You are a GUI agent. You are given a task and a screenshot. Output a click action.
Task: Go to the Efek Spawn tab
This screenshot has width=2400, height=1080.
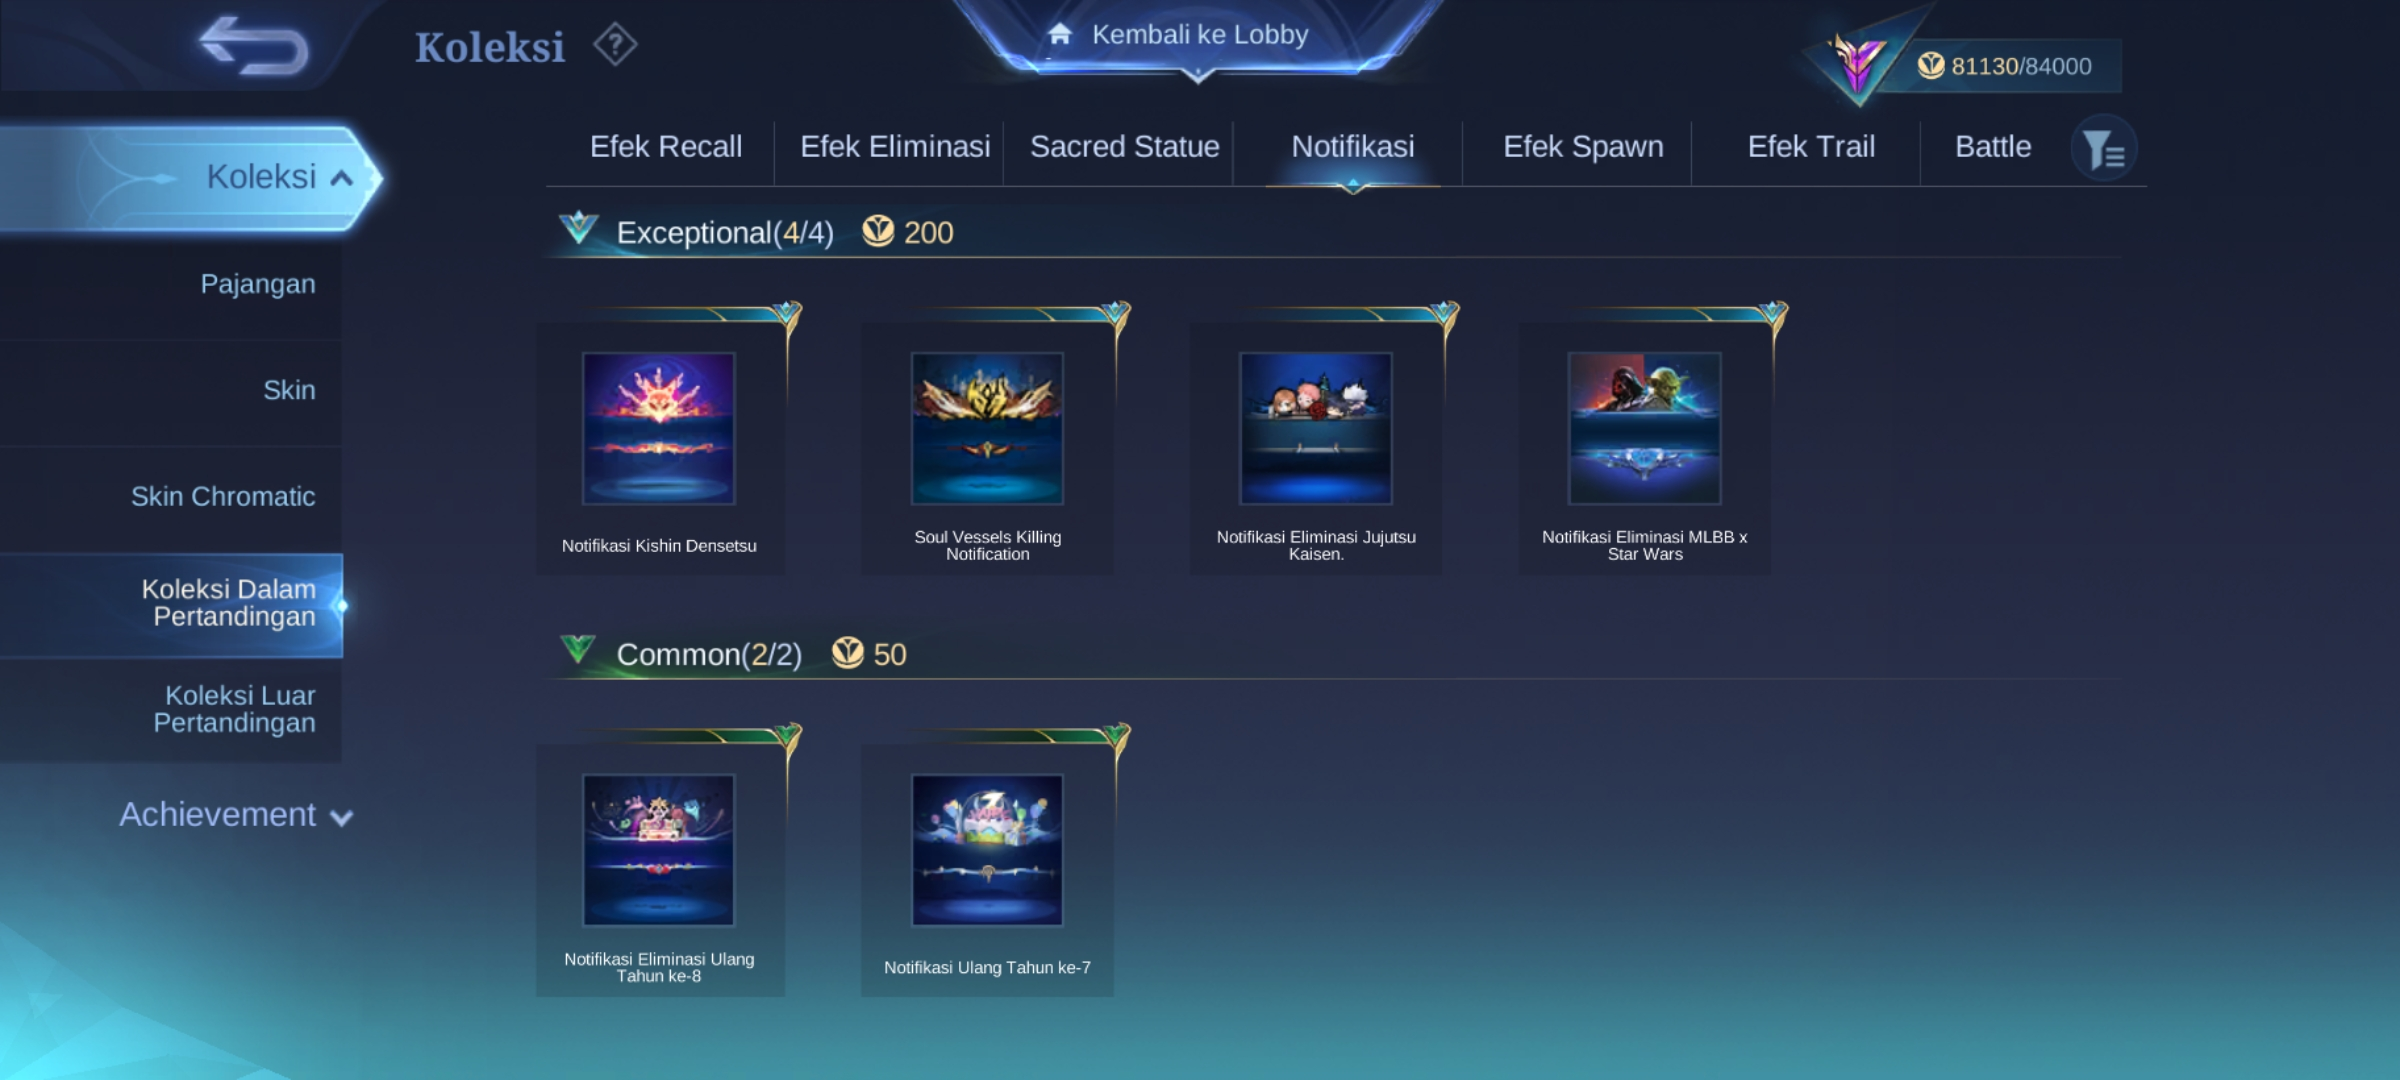click(1583, 147)
